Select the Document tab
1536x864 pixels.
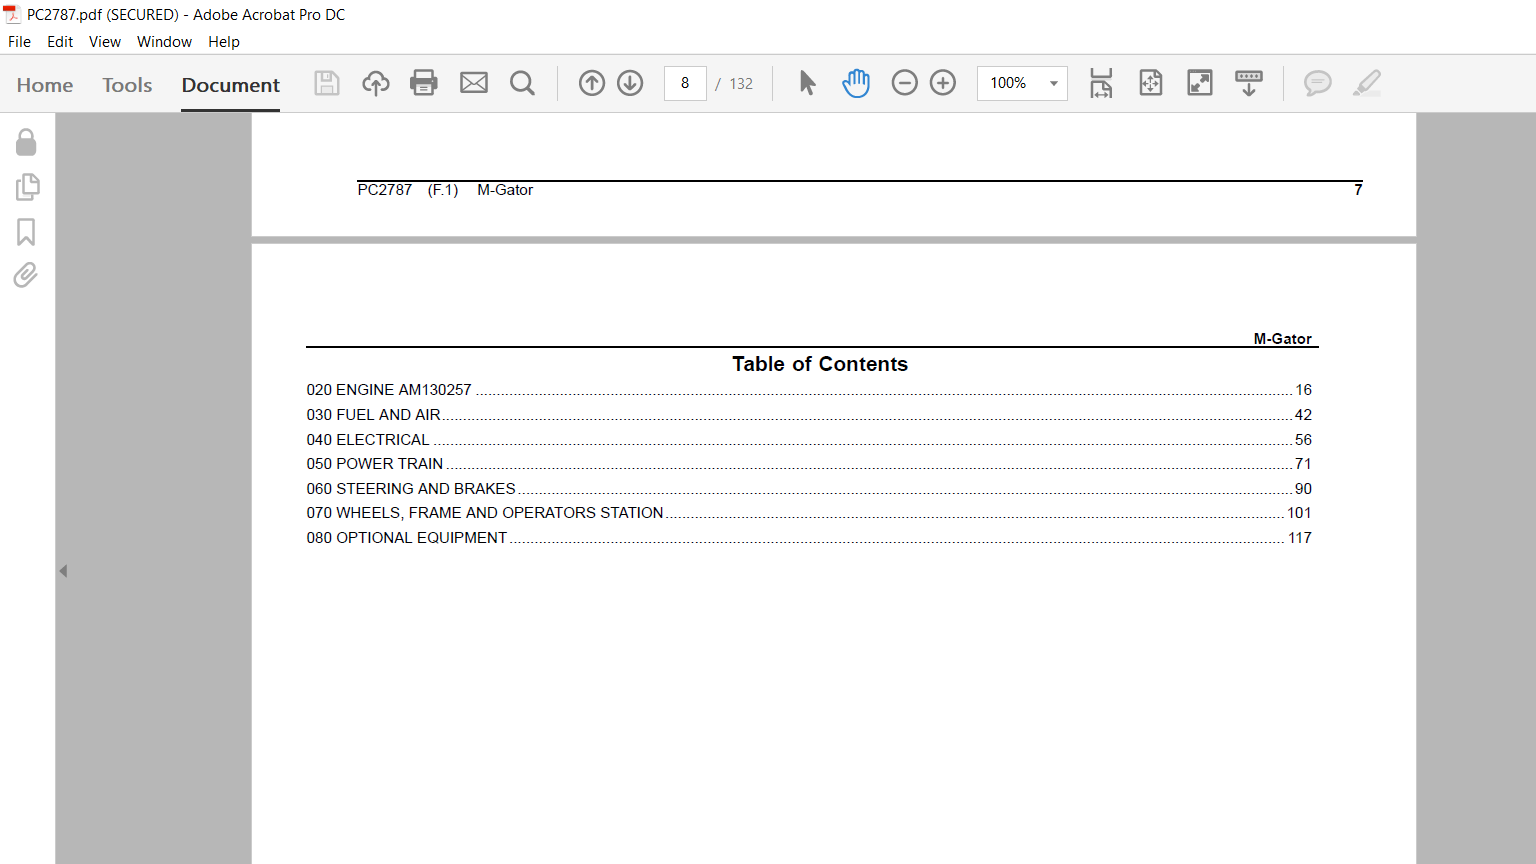(x=231, y=85)
